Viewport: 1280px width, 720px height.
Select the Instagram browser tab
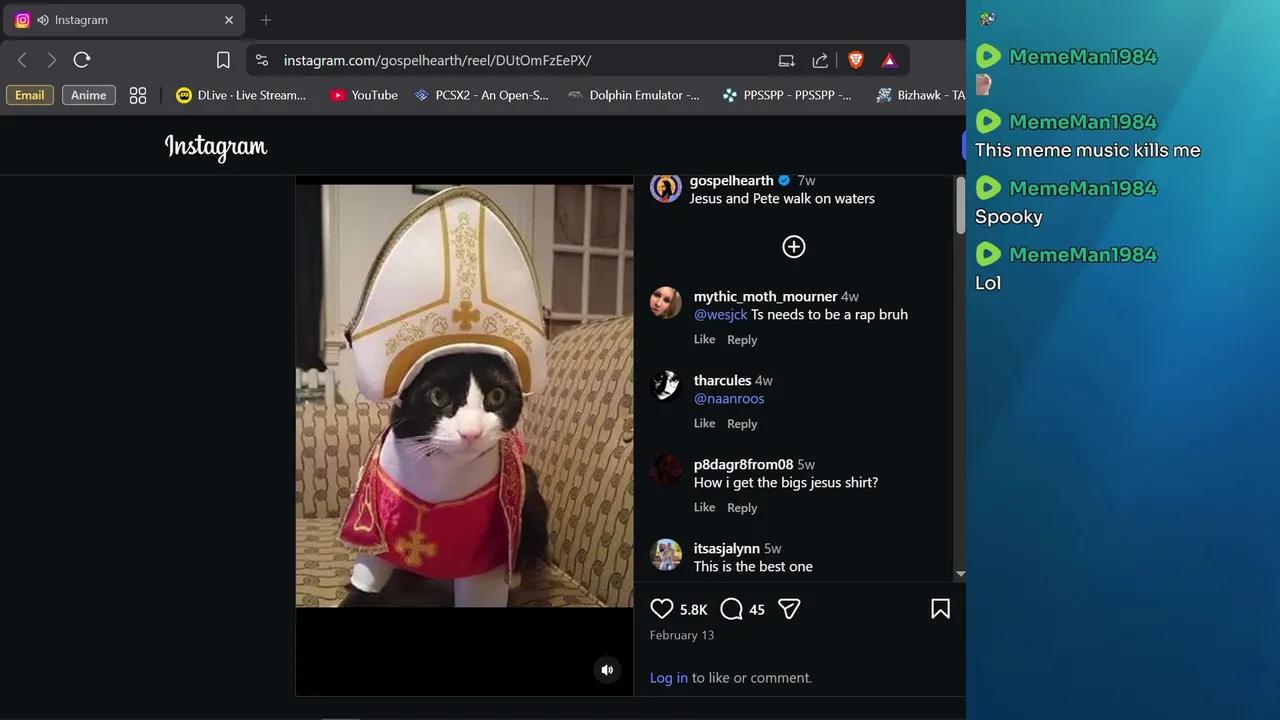pyautogui.click(x=124, y=20)
